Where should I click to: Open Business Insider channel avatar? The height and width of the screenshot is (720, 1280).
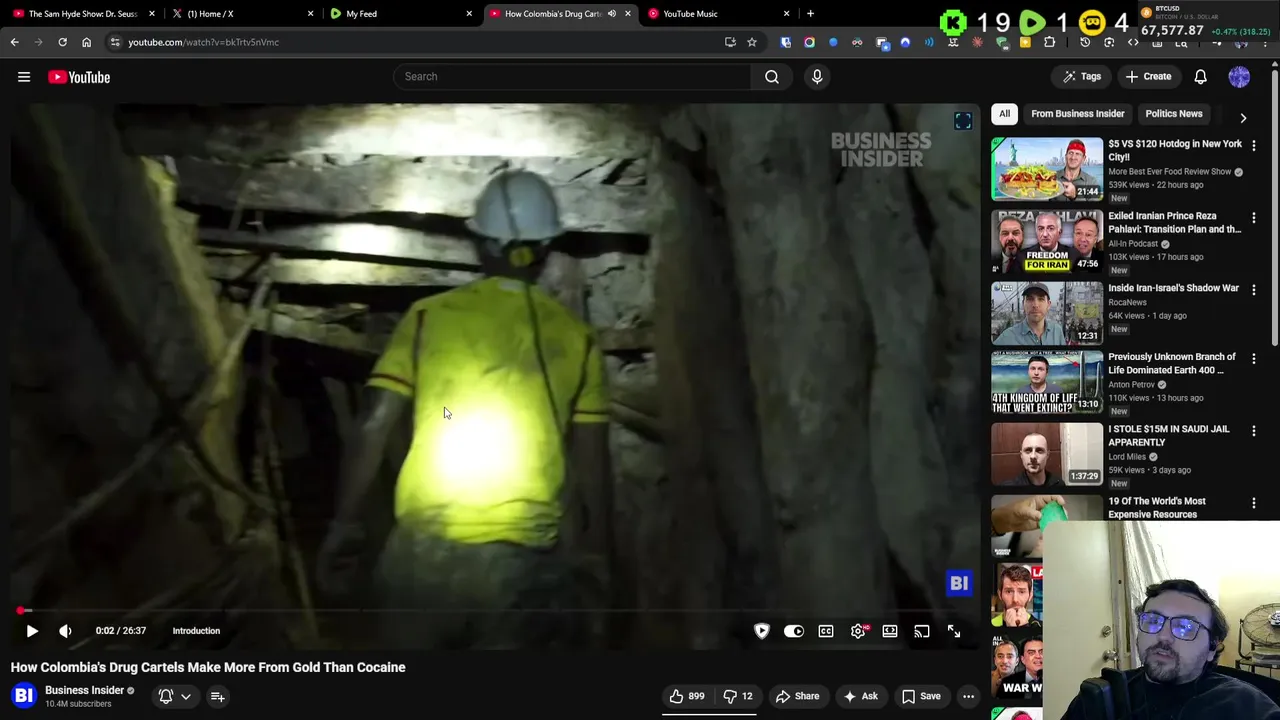pos(24,696)
